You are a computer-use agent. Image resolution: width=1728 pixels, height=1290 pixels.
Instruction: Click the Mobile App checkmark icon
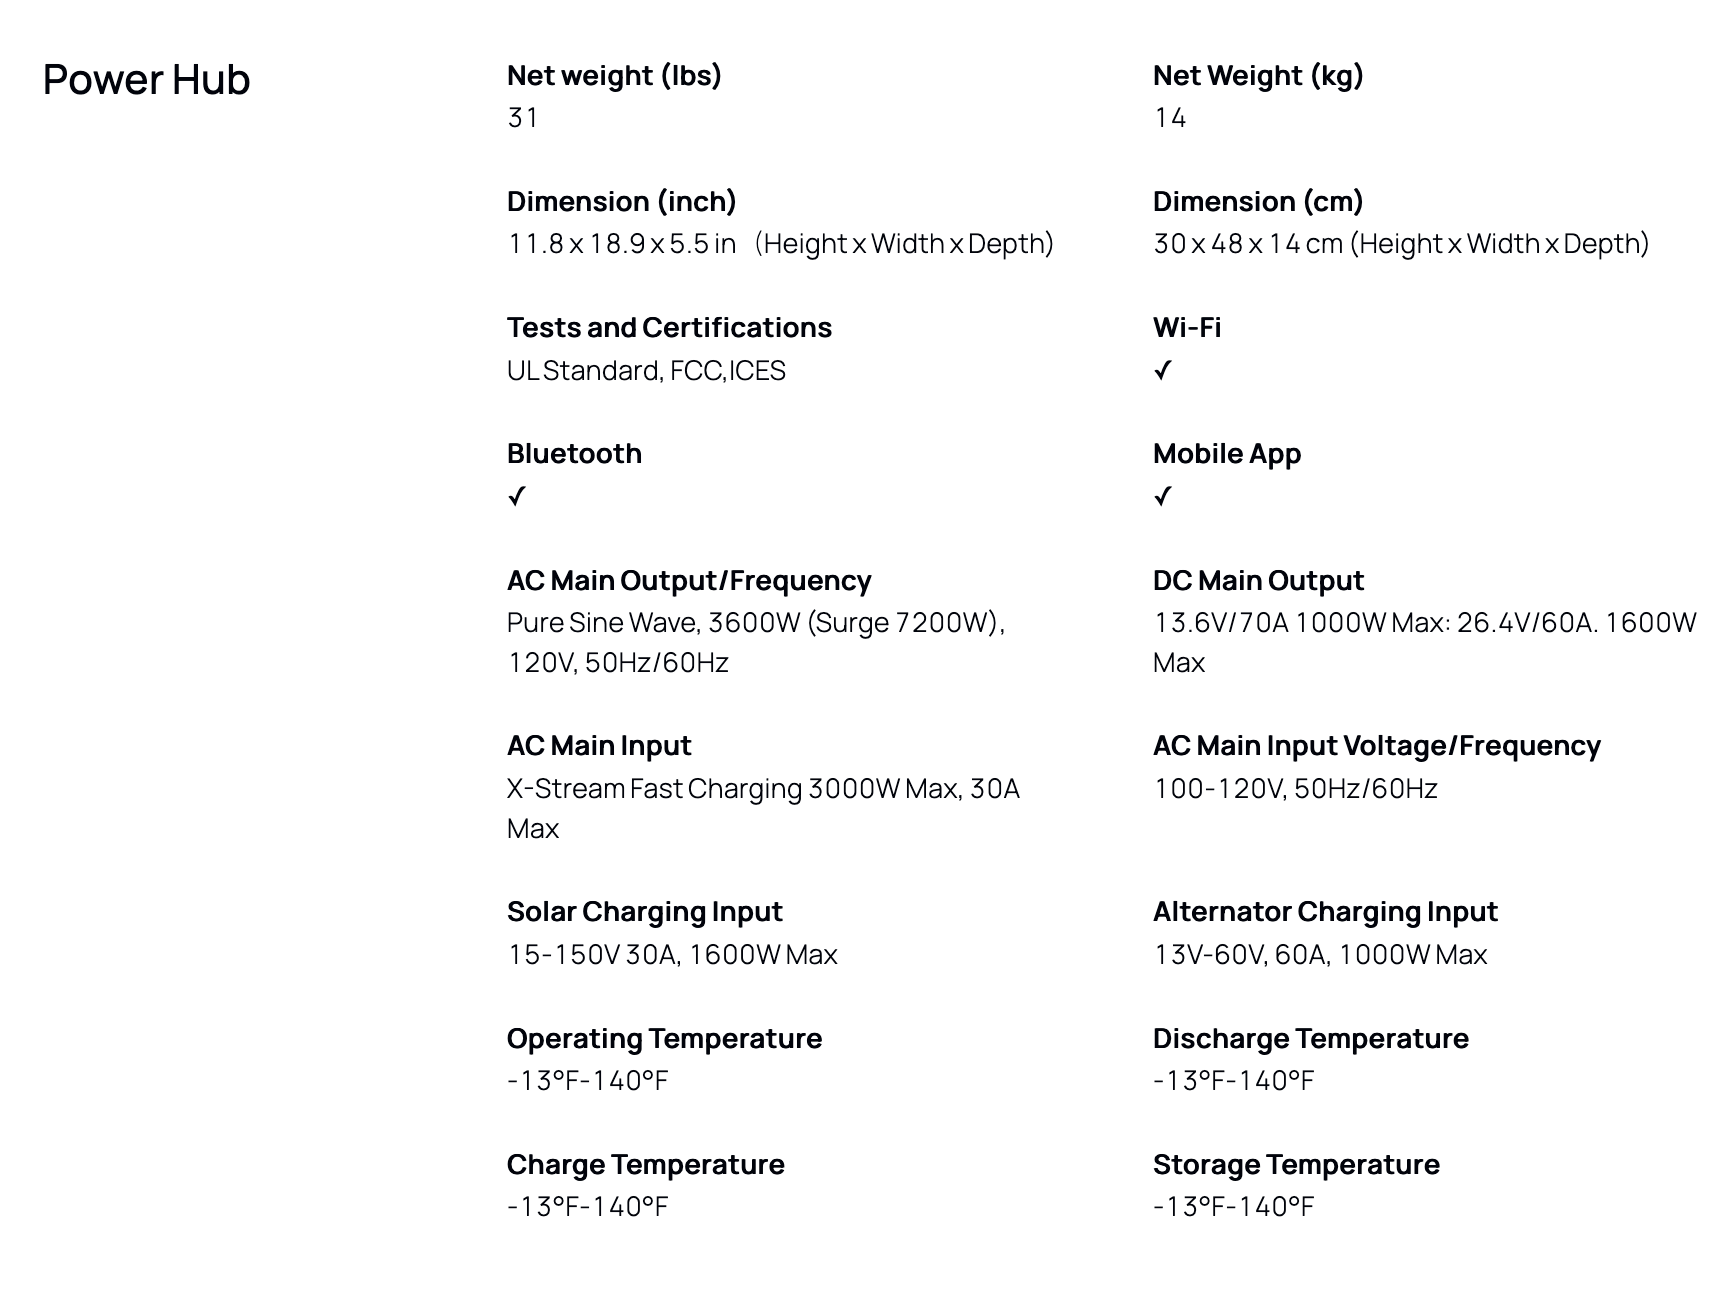1162,497
